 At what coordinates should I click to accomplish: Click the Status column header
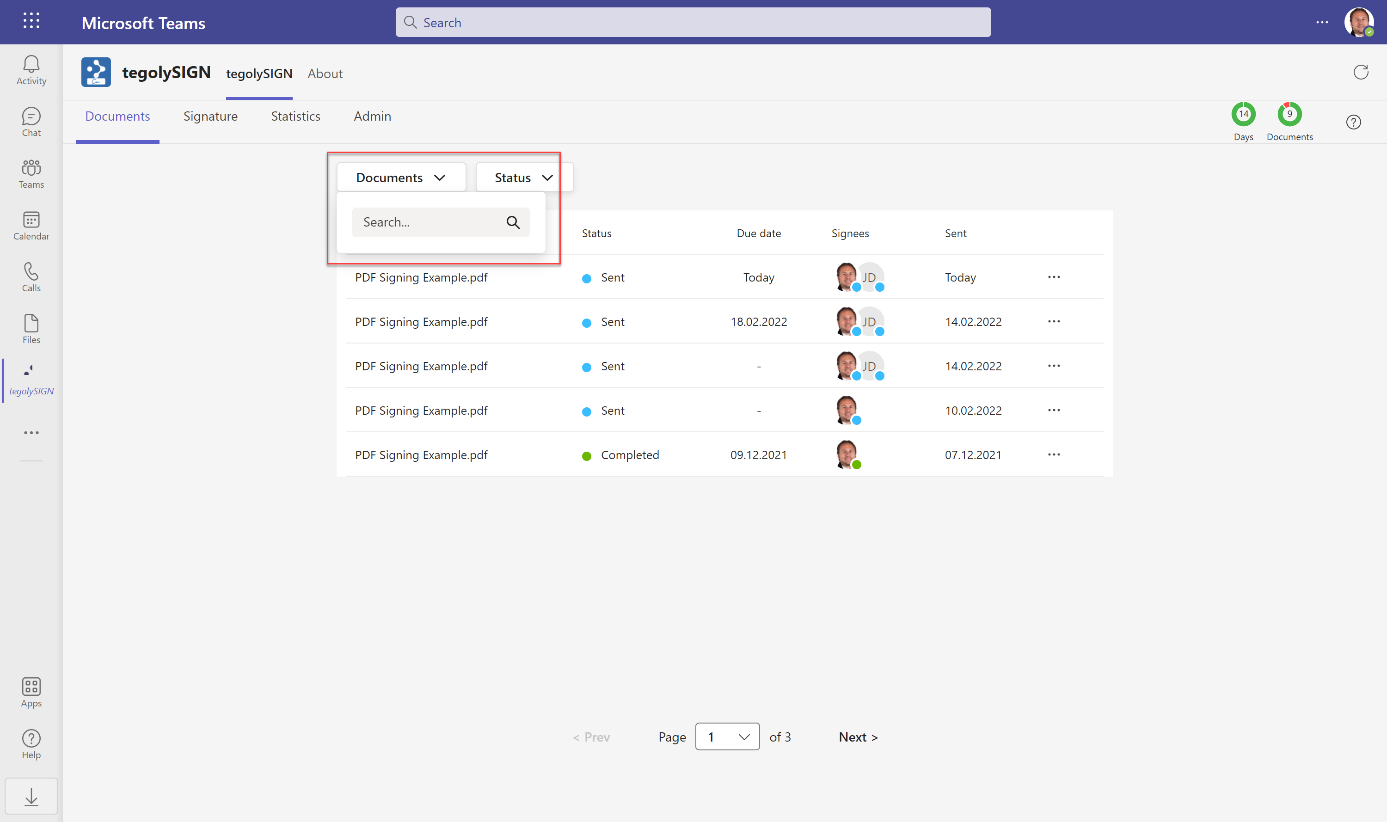coord(597,233)
